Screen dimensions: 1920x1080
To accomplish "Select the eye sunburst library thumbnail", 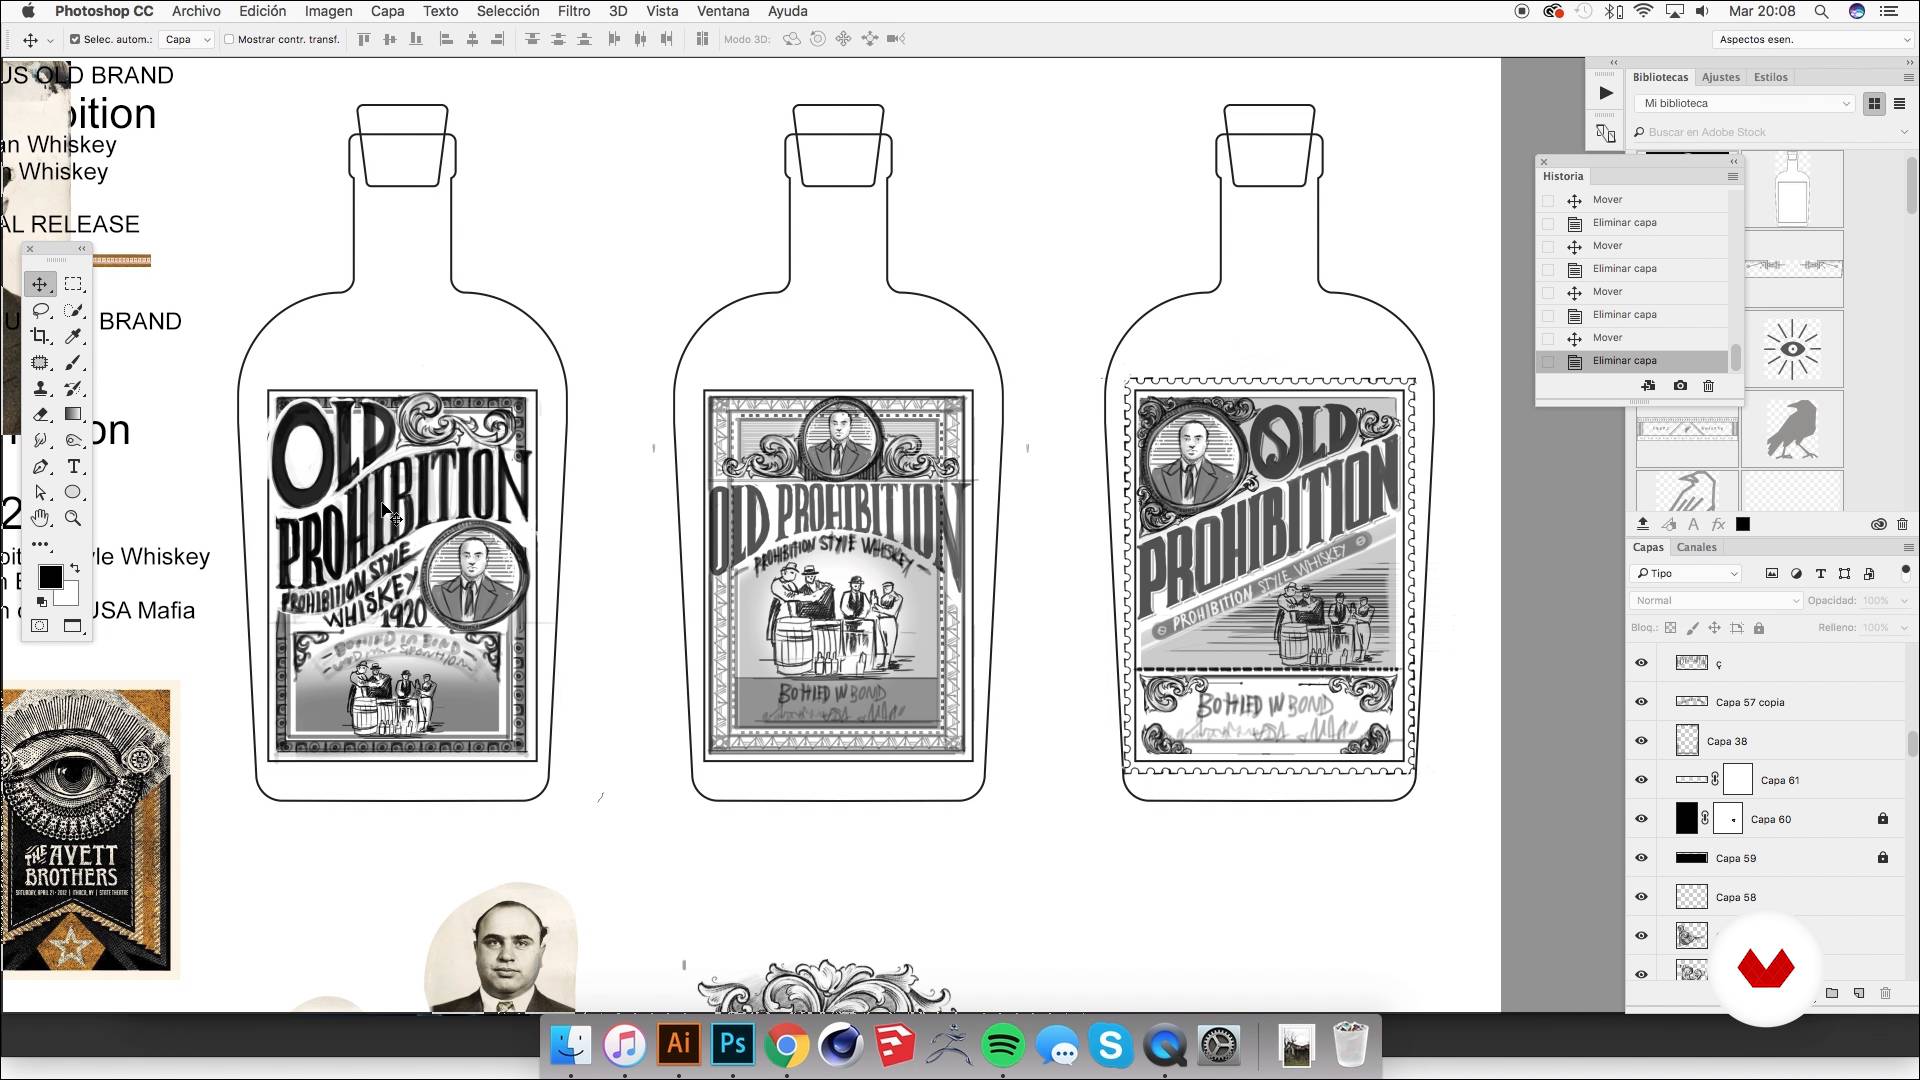I will coord(1792,349).
